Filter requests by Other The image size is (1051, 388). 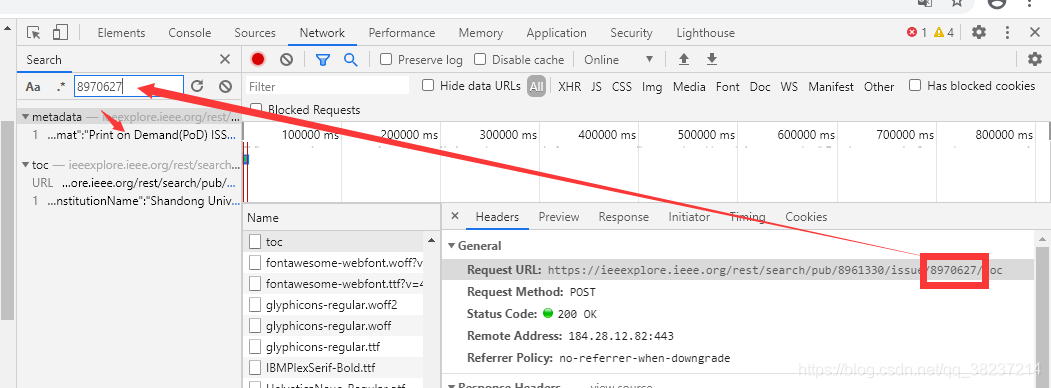pyautogui.click(x=879, y=86)
